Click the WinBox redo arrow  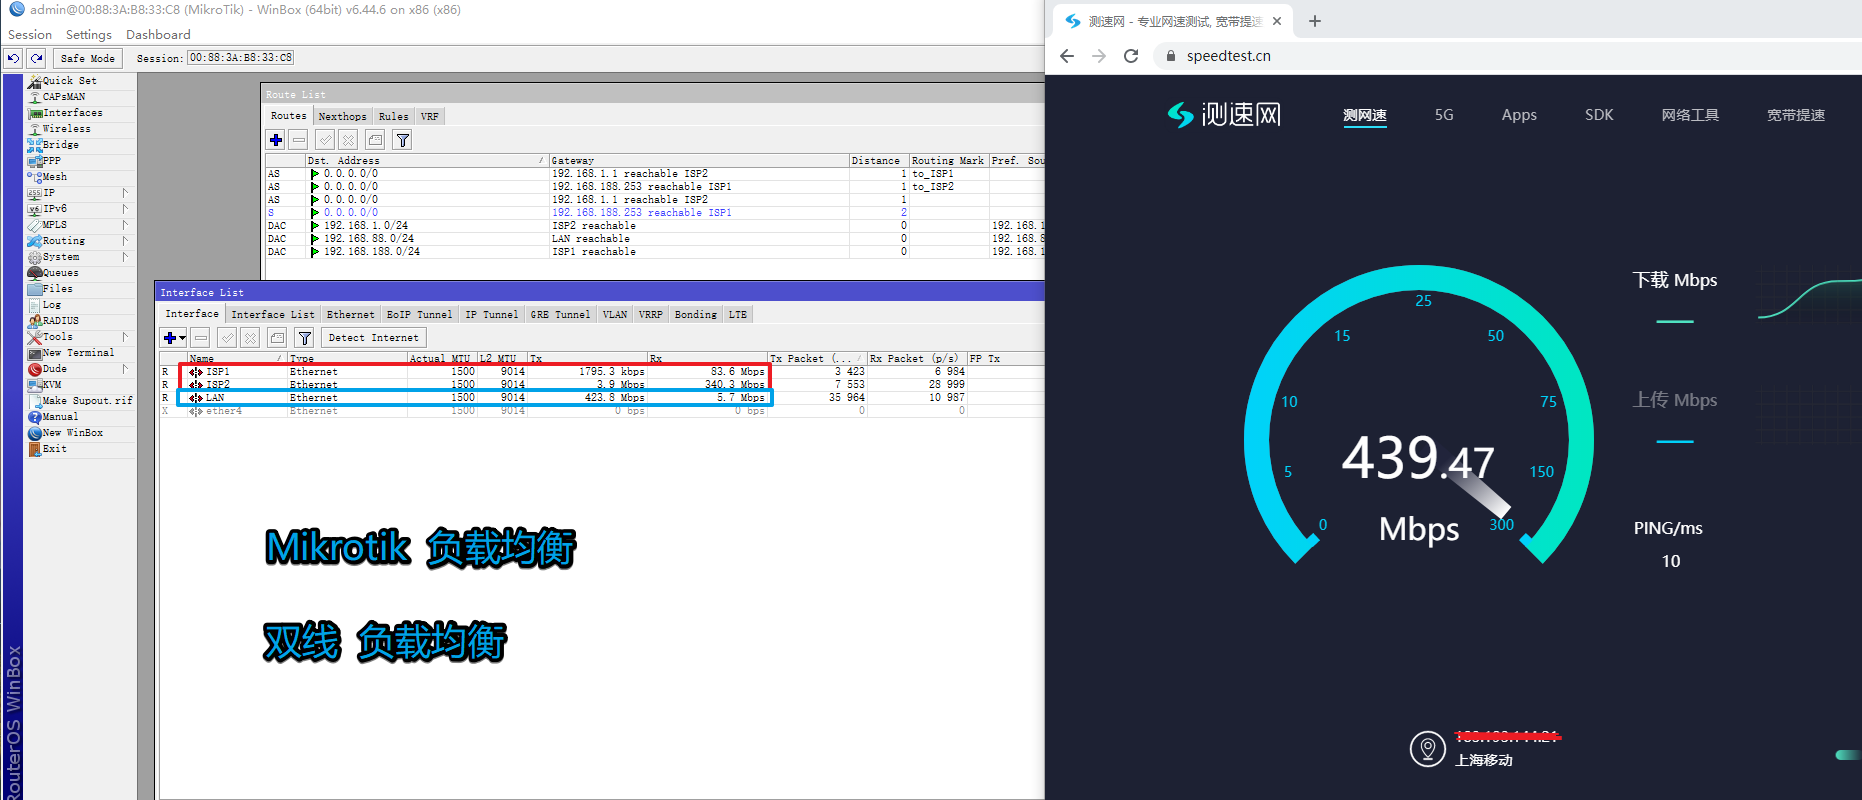(37, 58)
